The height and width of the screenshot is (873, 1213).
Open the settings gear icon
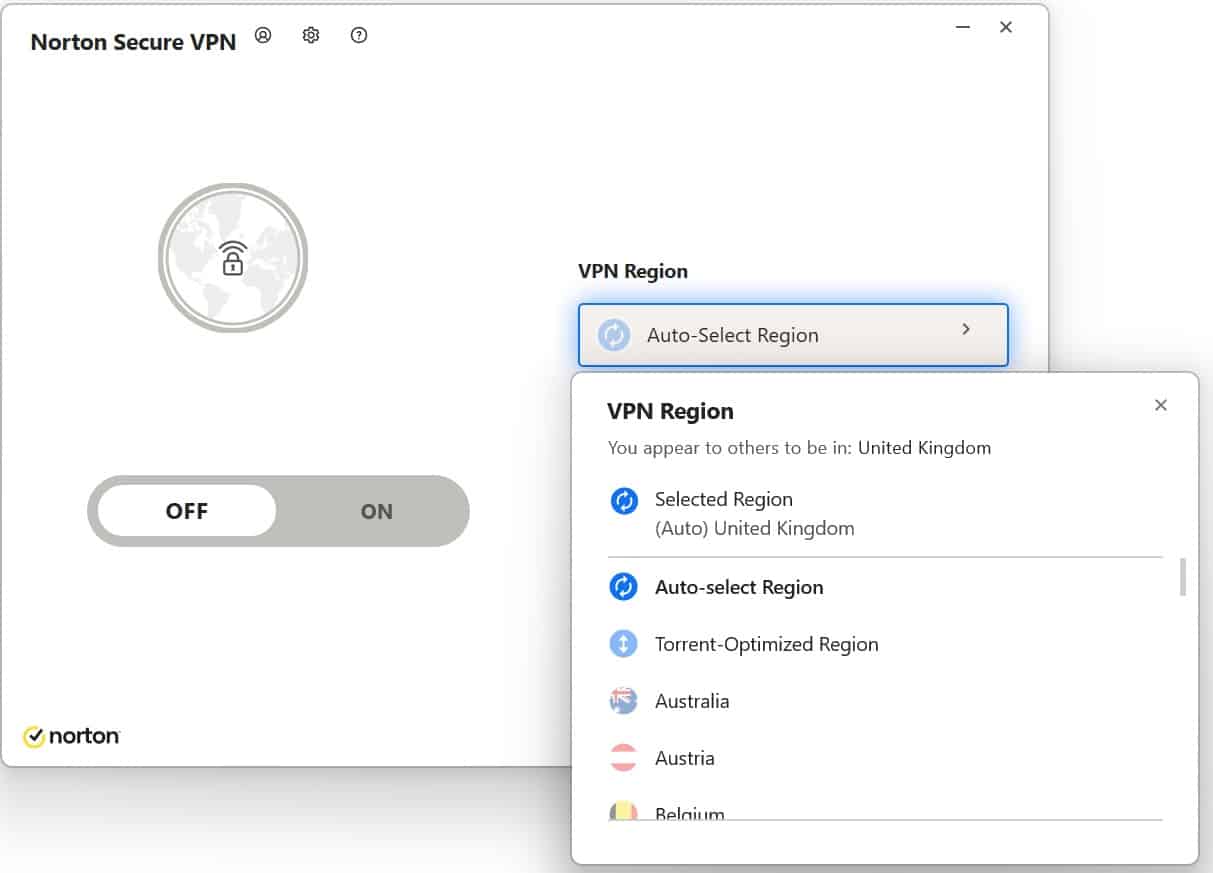311,35
